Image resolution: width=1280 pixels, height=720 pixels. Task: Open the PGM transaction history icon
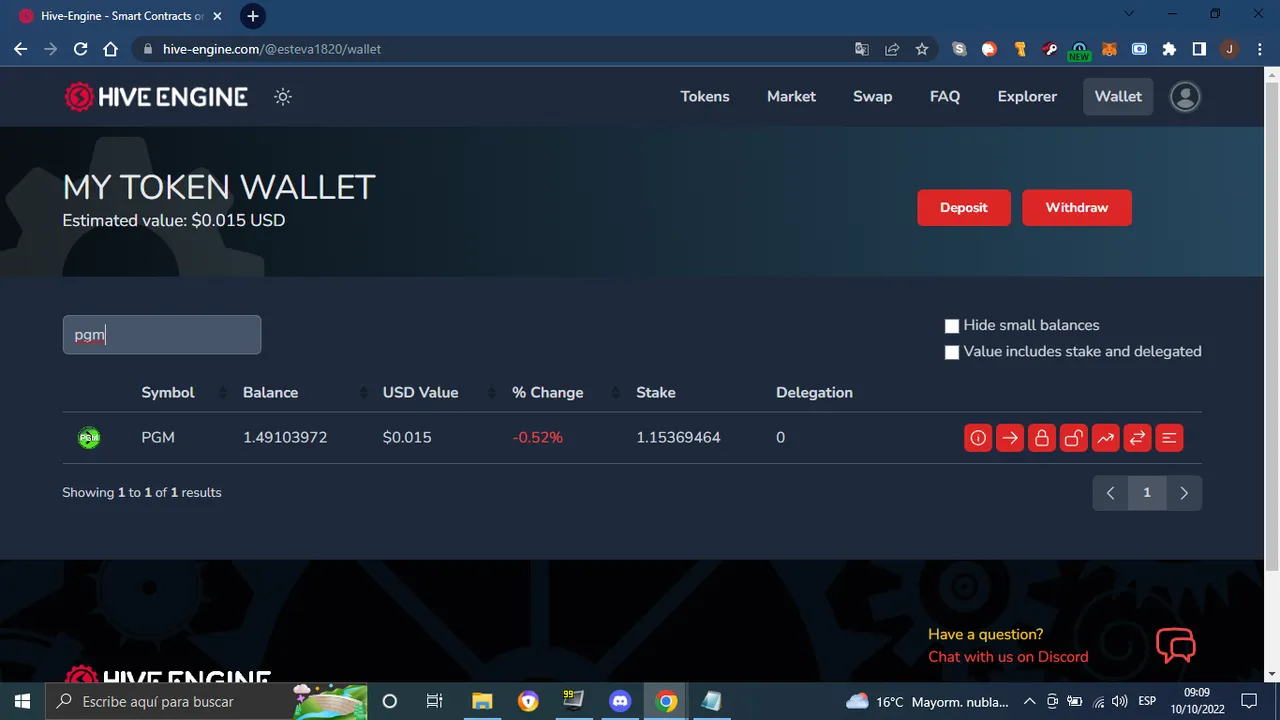pyautogui.click(x=1169, y=438)
